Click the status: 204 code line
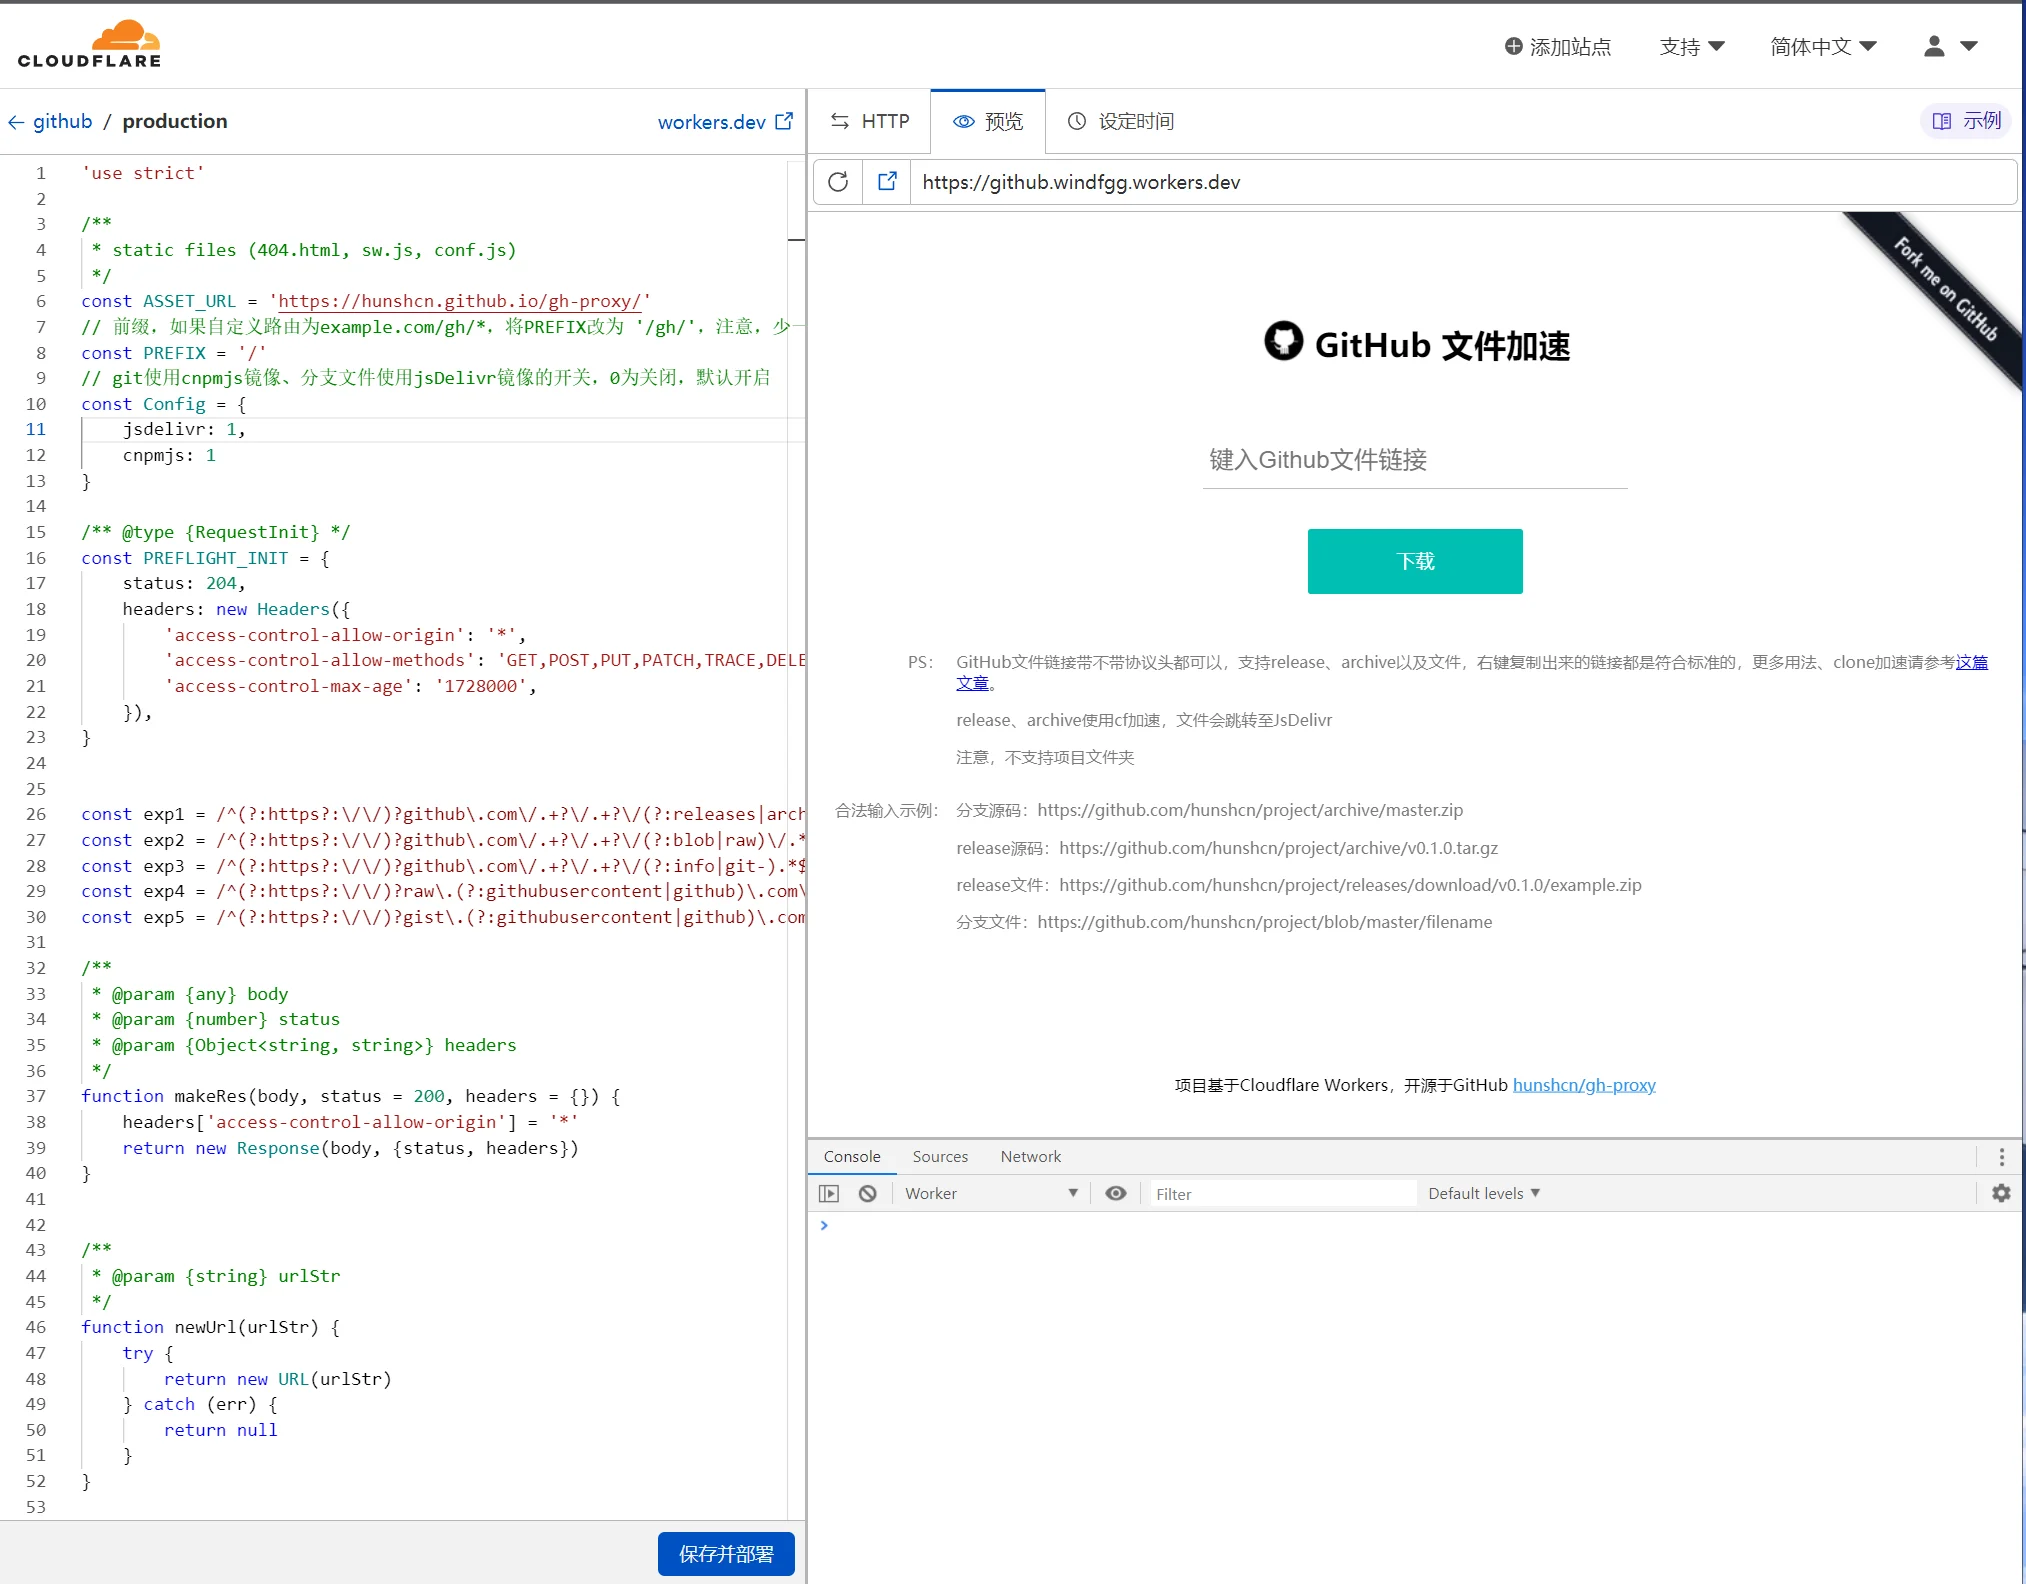The width and height of the screenshot is (2026, 1584). (x=184, y=583)
